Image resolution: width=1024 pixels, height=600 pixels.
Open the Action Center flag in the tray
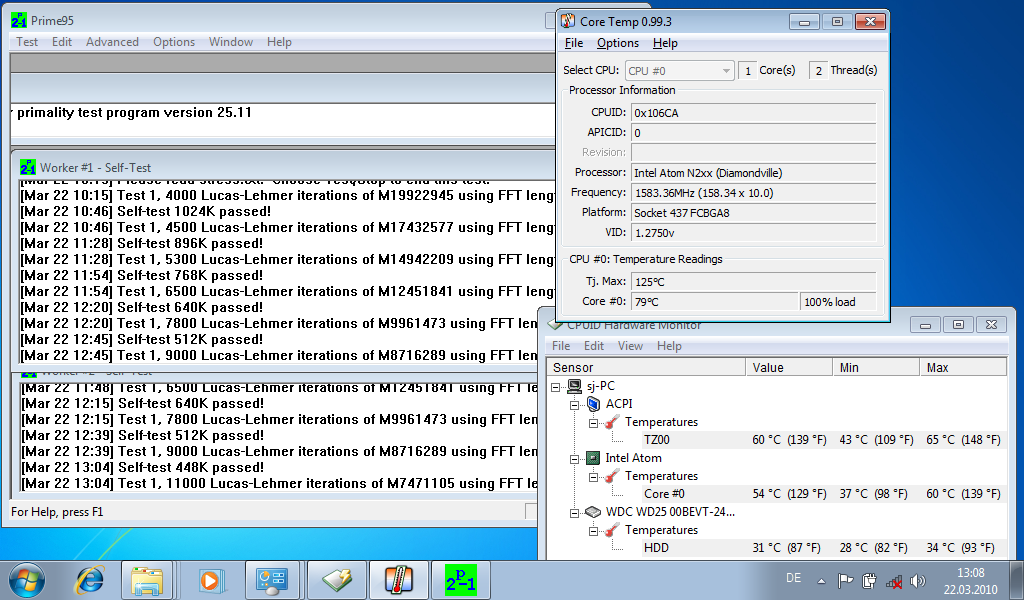click(x=846, y=580)
